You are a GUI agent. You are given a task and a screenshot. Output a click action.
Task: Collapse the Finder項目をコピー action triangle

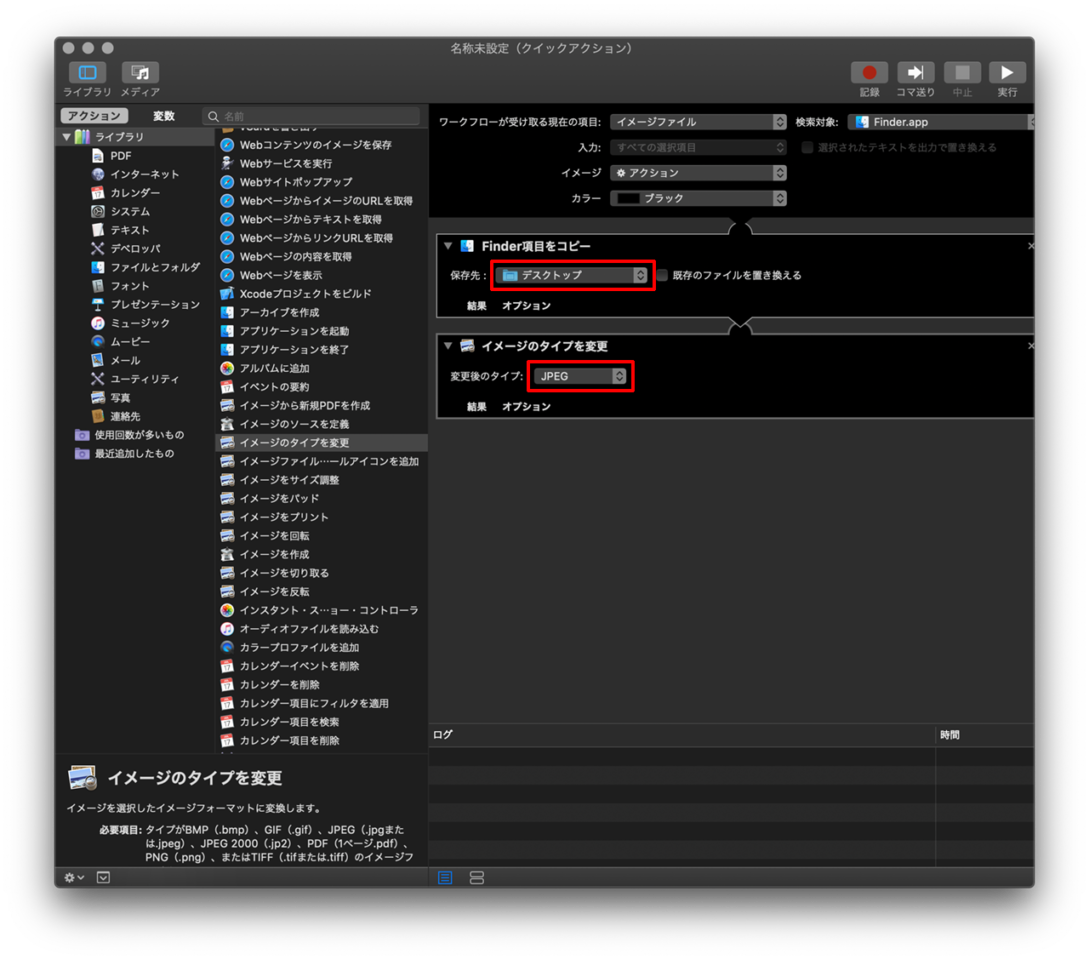click(x=448, y=246)
